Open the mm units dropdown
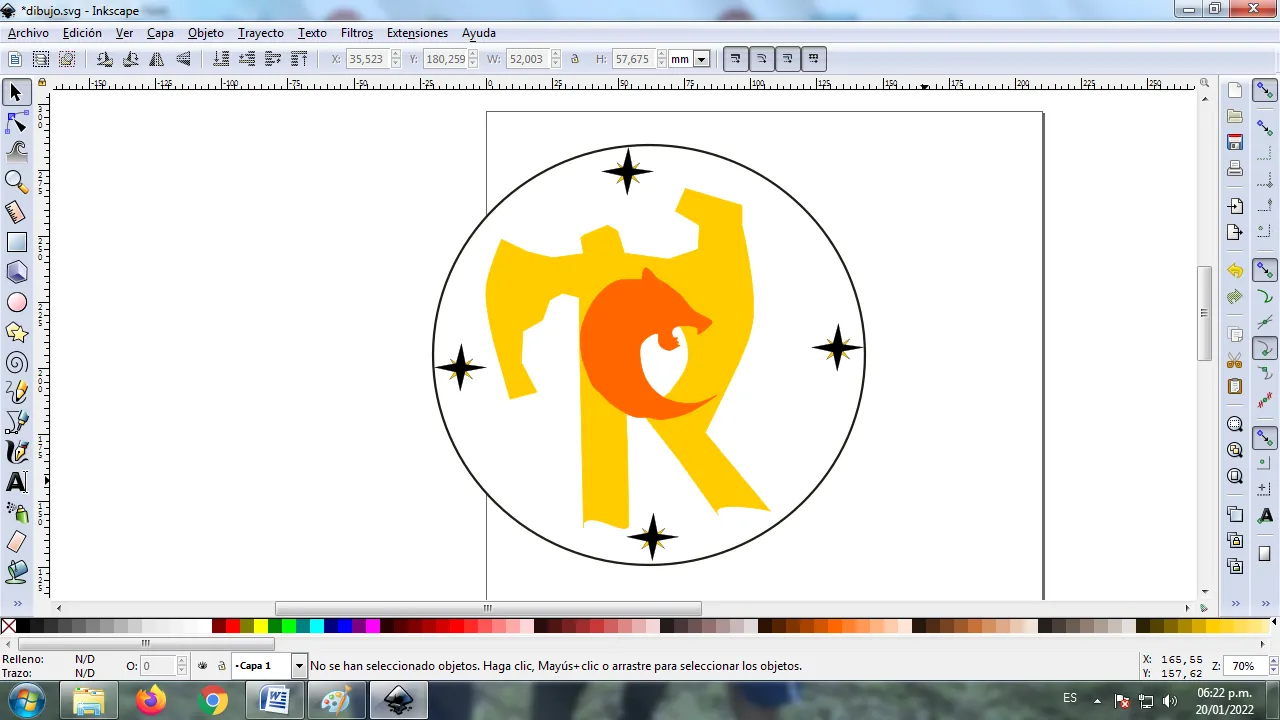1280x720 pixels. pyautogui.click(x=701, y=59)
